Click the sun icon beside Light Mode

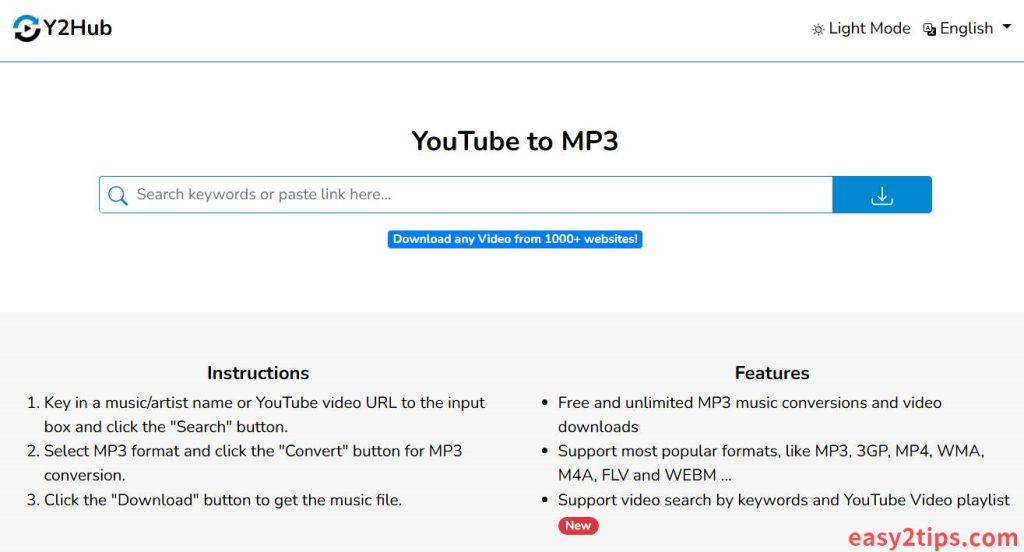tap(818, 29)
